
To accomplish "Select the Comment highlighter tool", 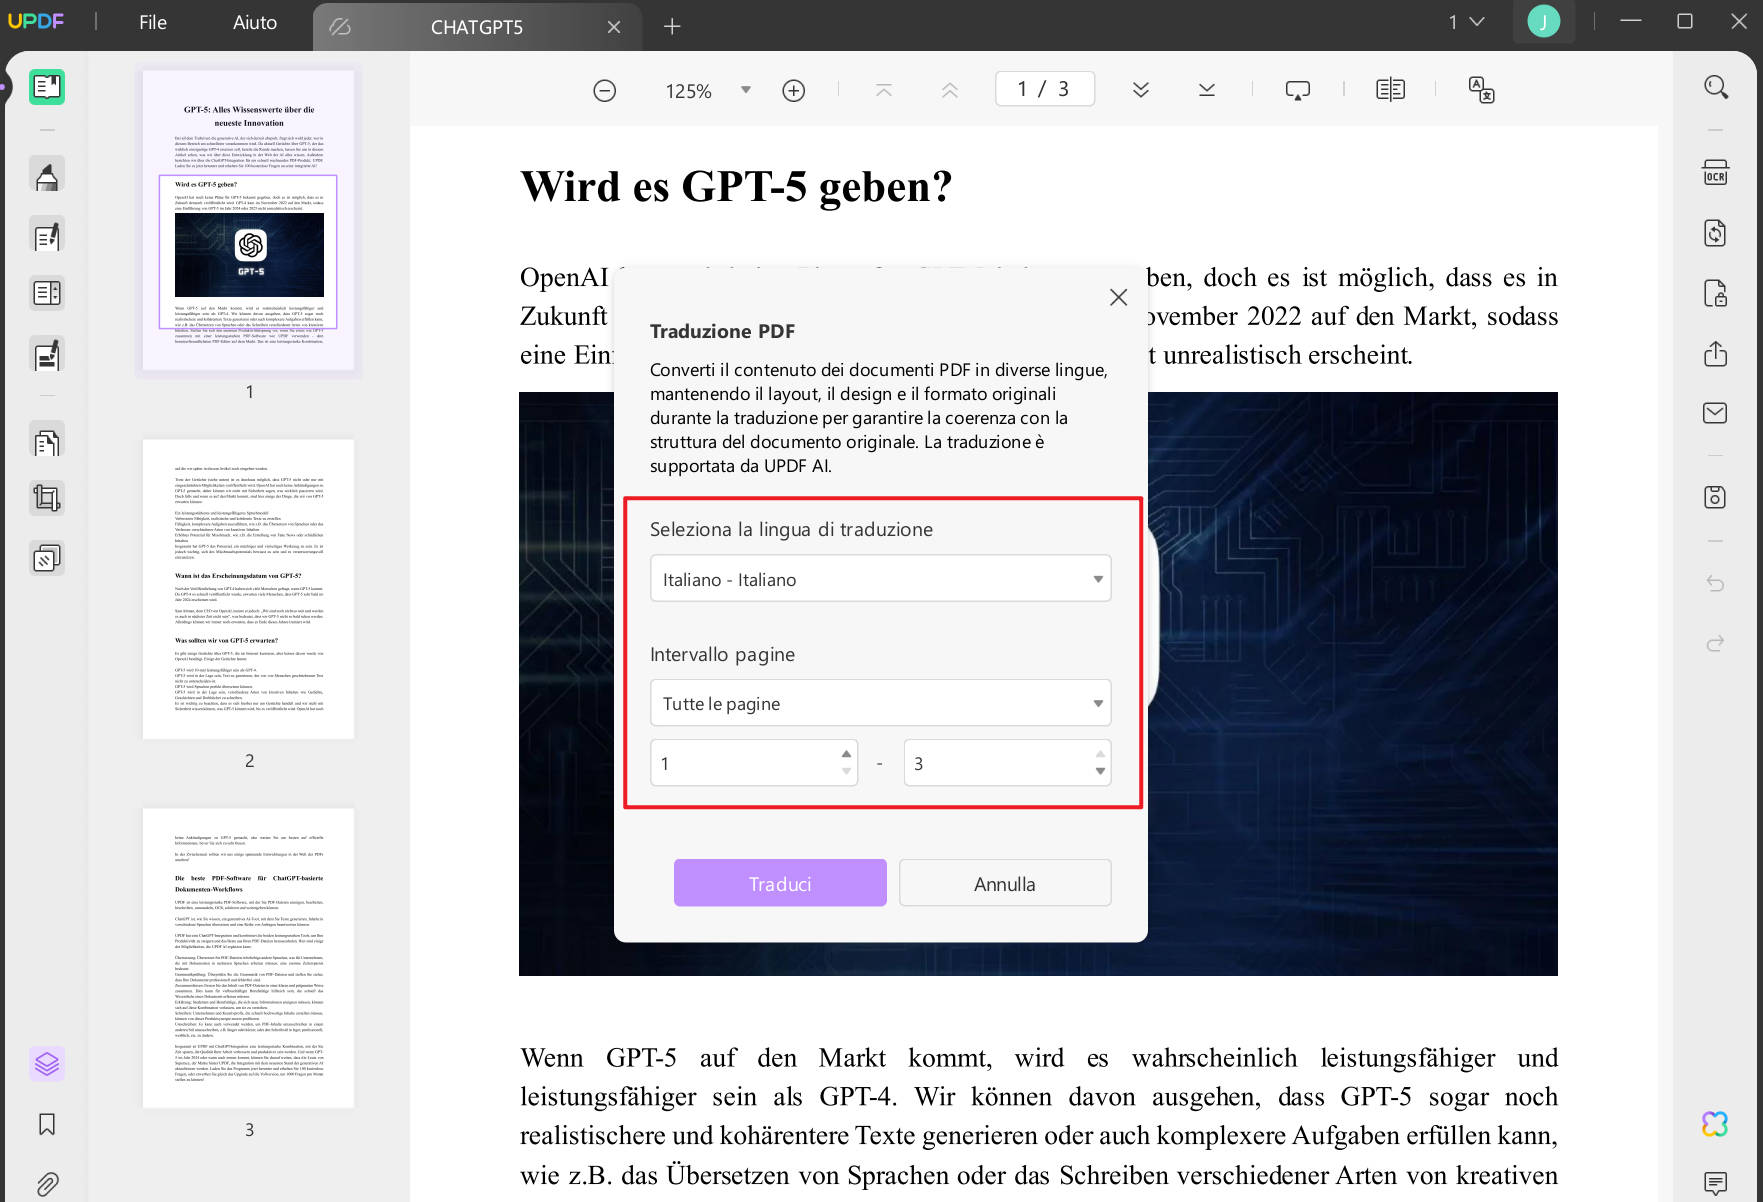I will tap(47, 176).
